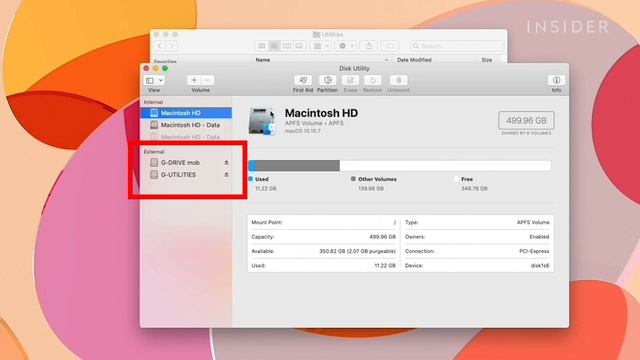Image resolution: width=640 pixels, height=360 pixels.
Task: Click the Finder Search field
Action: point(457,46)
